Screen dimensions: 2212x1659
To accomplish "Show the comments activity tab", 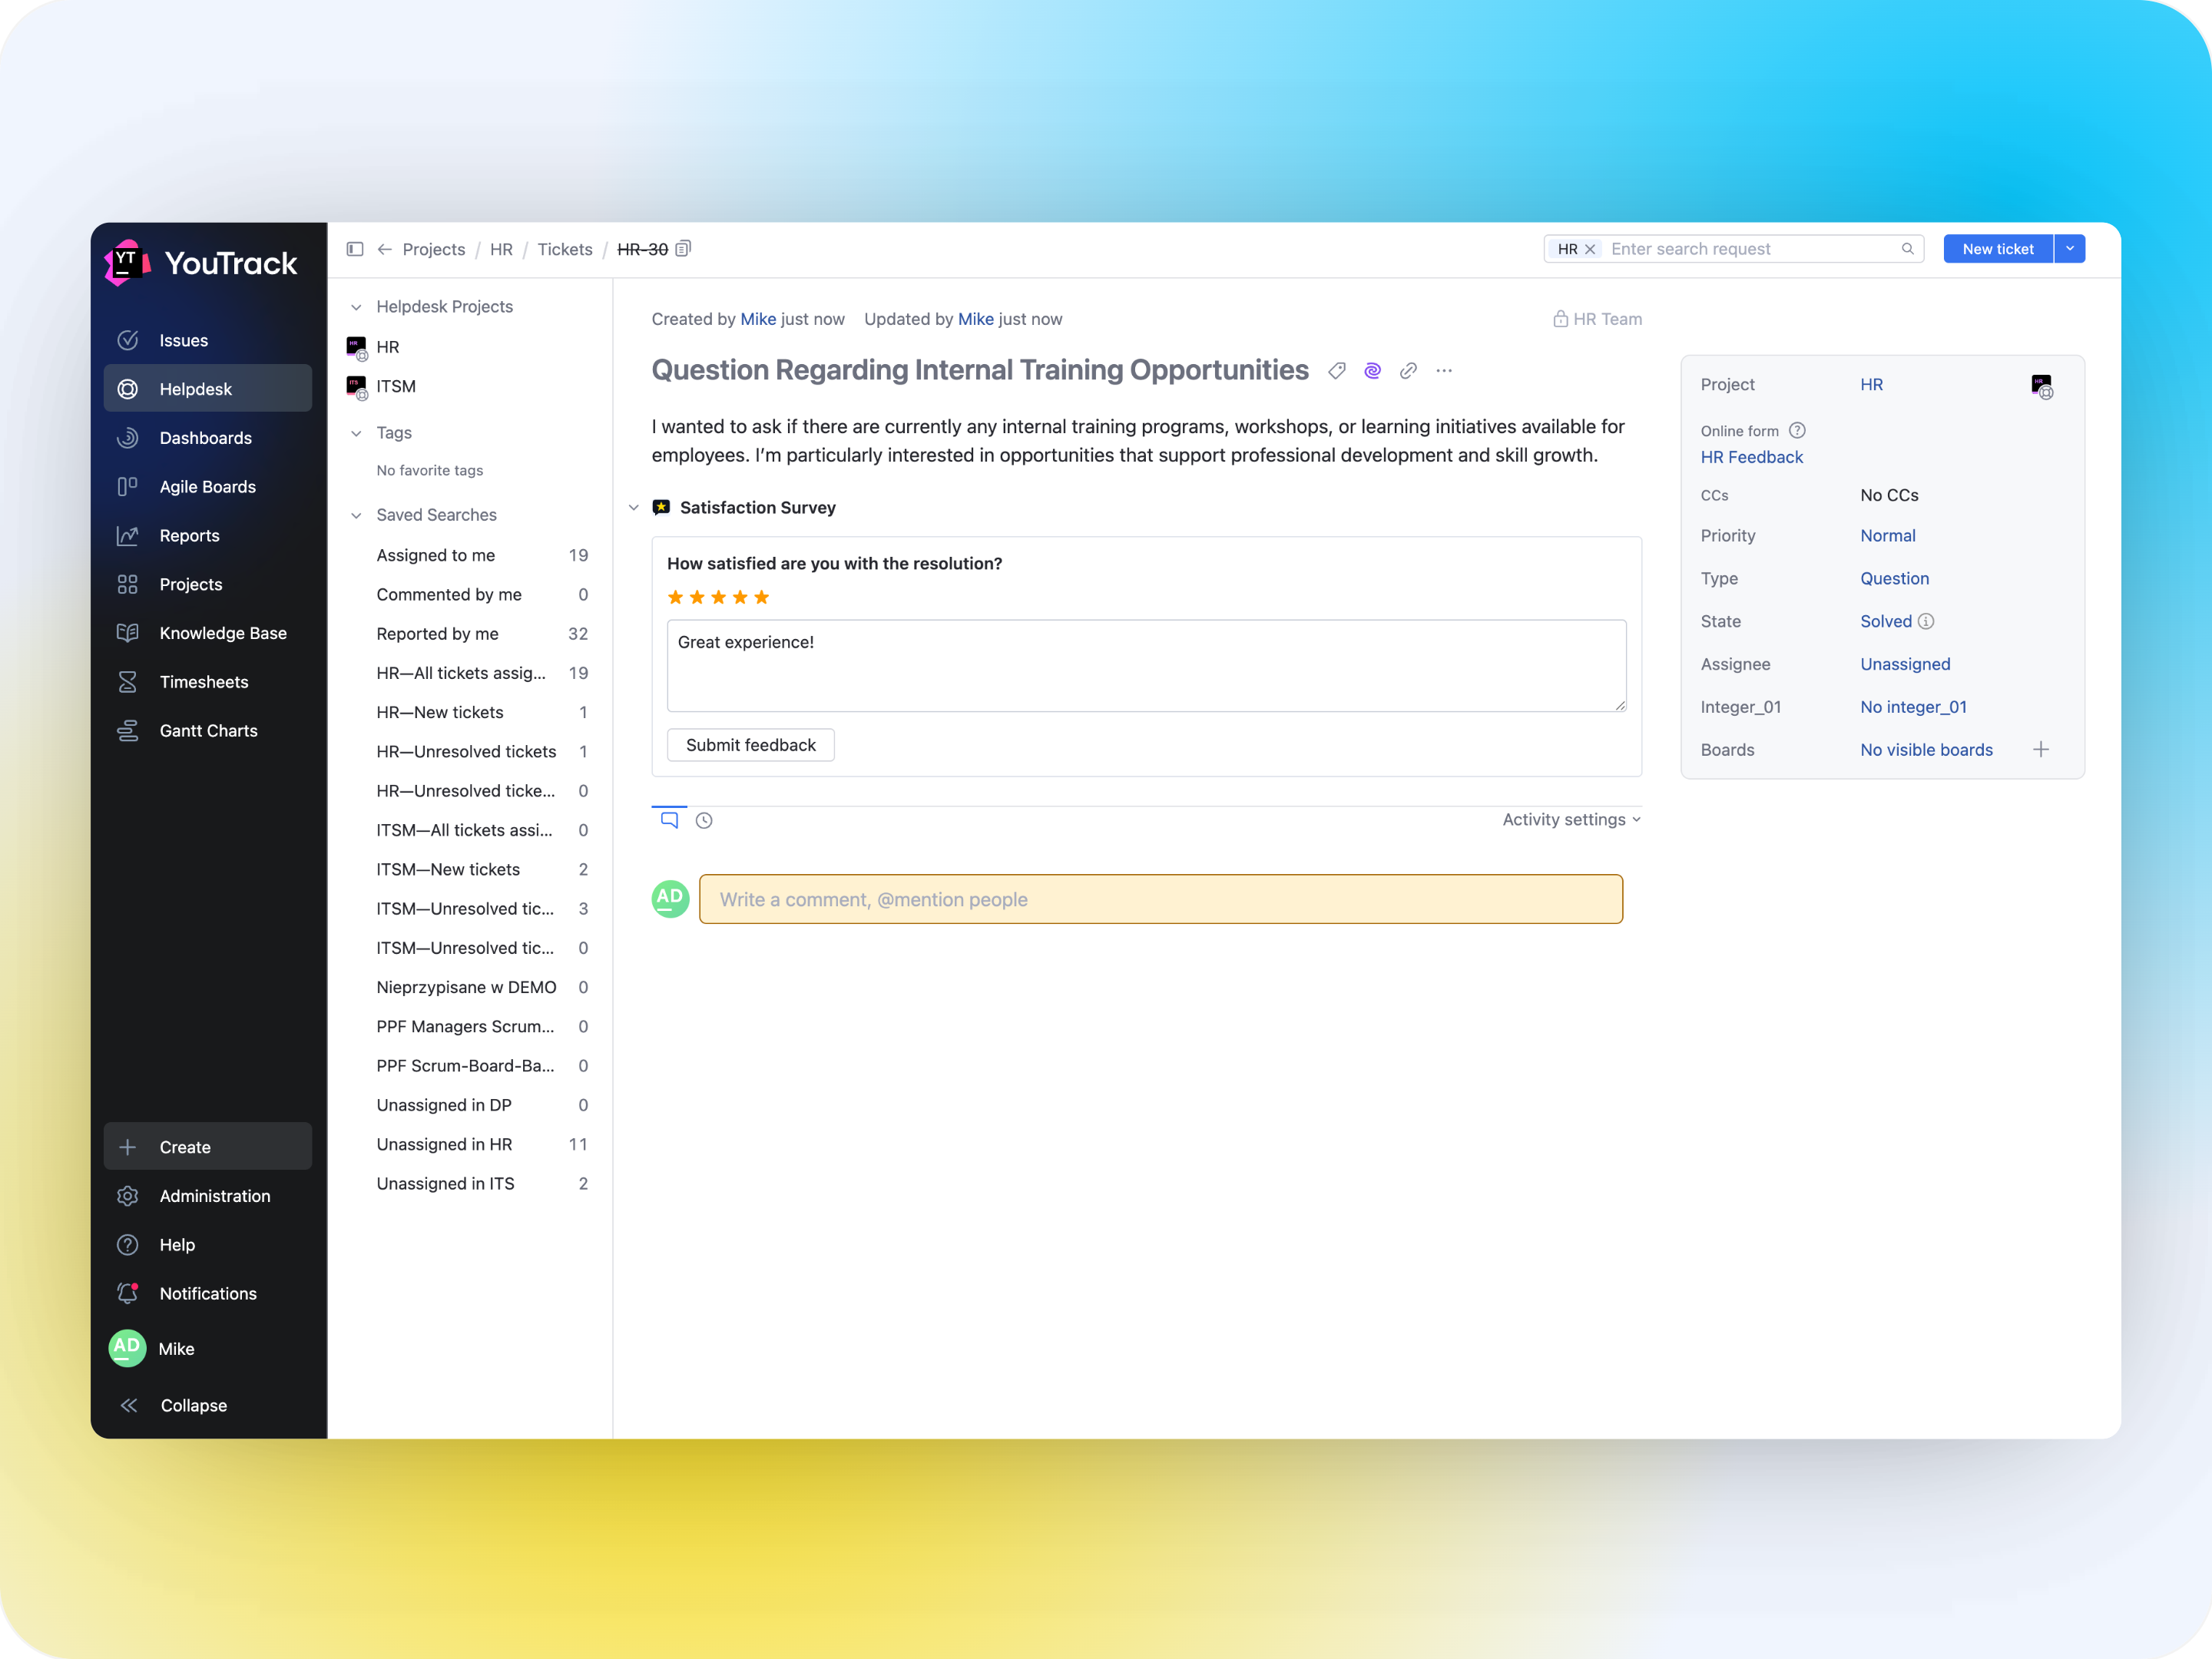I will tap(669, 820).
